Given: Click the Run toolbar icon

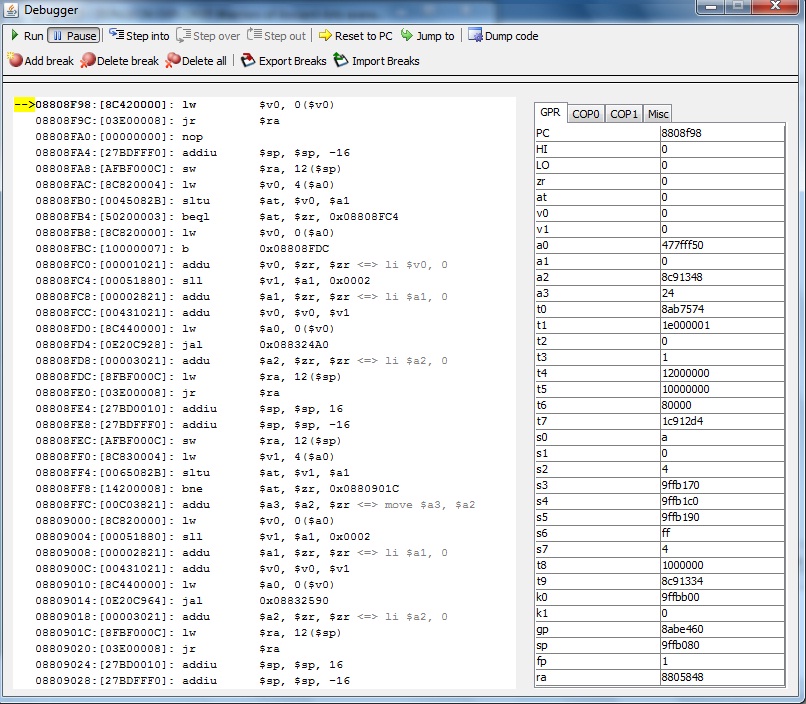Looking at the screenshot, I should pyautogui.click(x=15, y=36).
